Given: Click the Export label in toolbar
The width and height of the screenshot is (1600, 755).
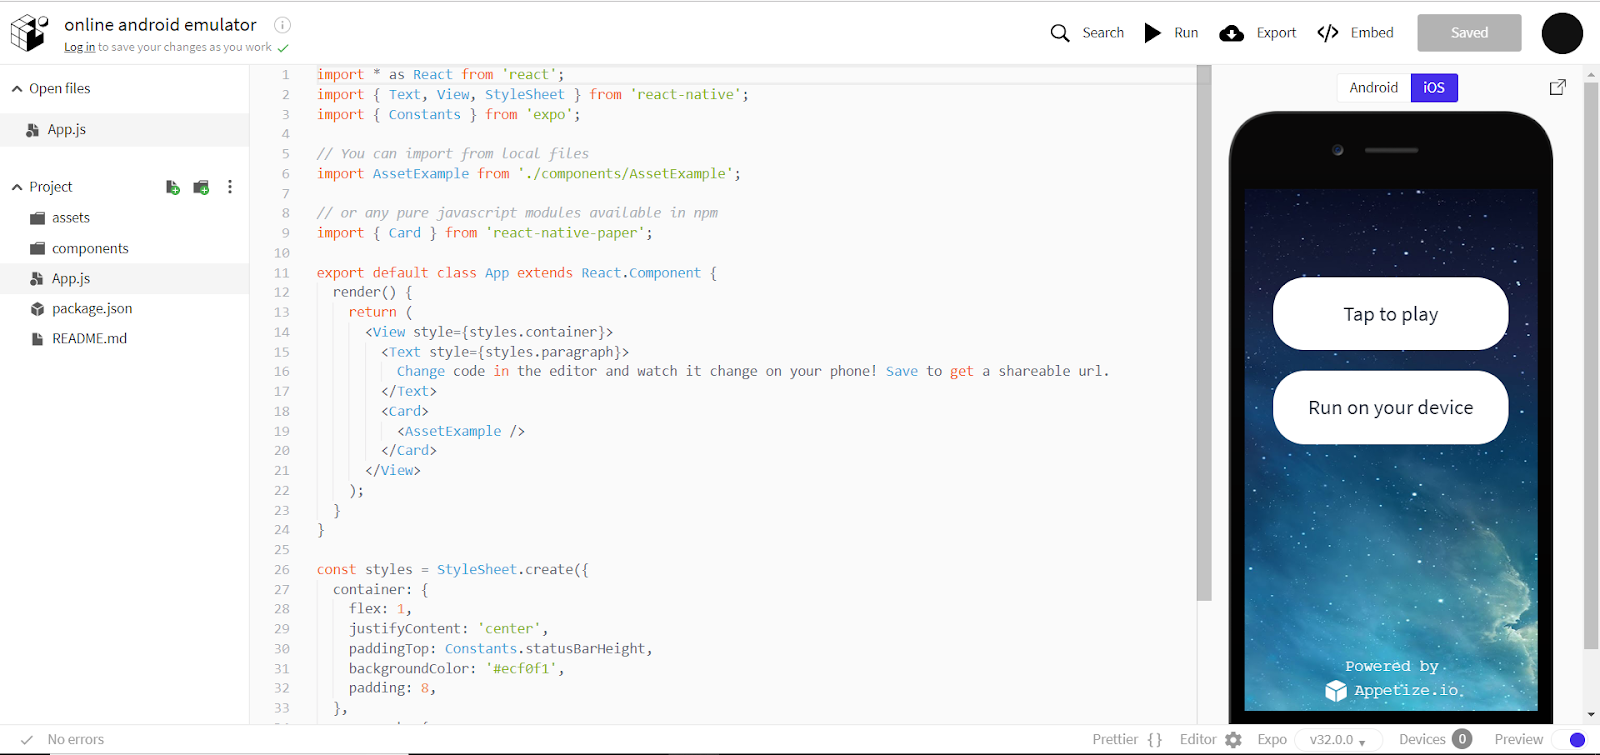Looking at the screenshot, I should tap(1276, 33).
